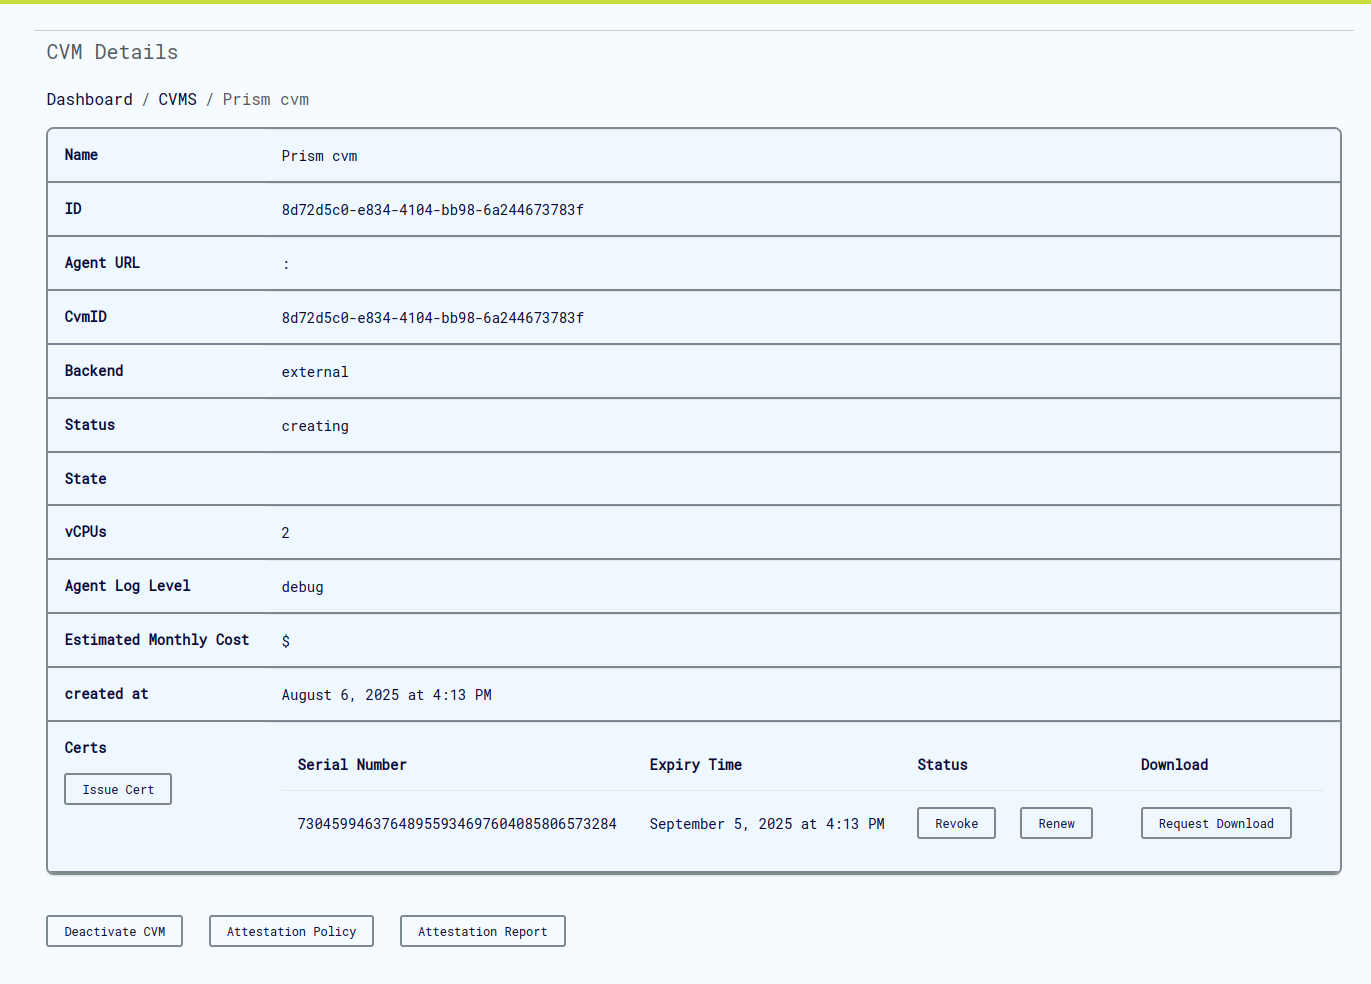This screenshot has height=984, width=1371.
Task: Select the ID value 8d72d5c0-e834-4104-bb98-6a244673783f
Action: pos(432,210)
